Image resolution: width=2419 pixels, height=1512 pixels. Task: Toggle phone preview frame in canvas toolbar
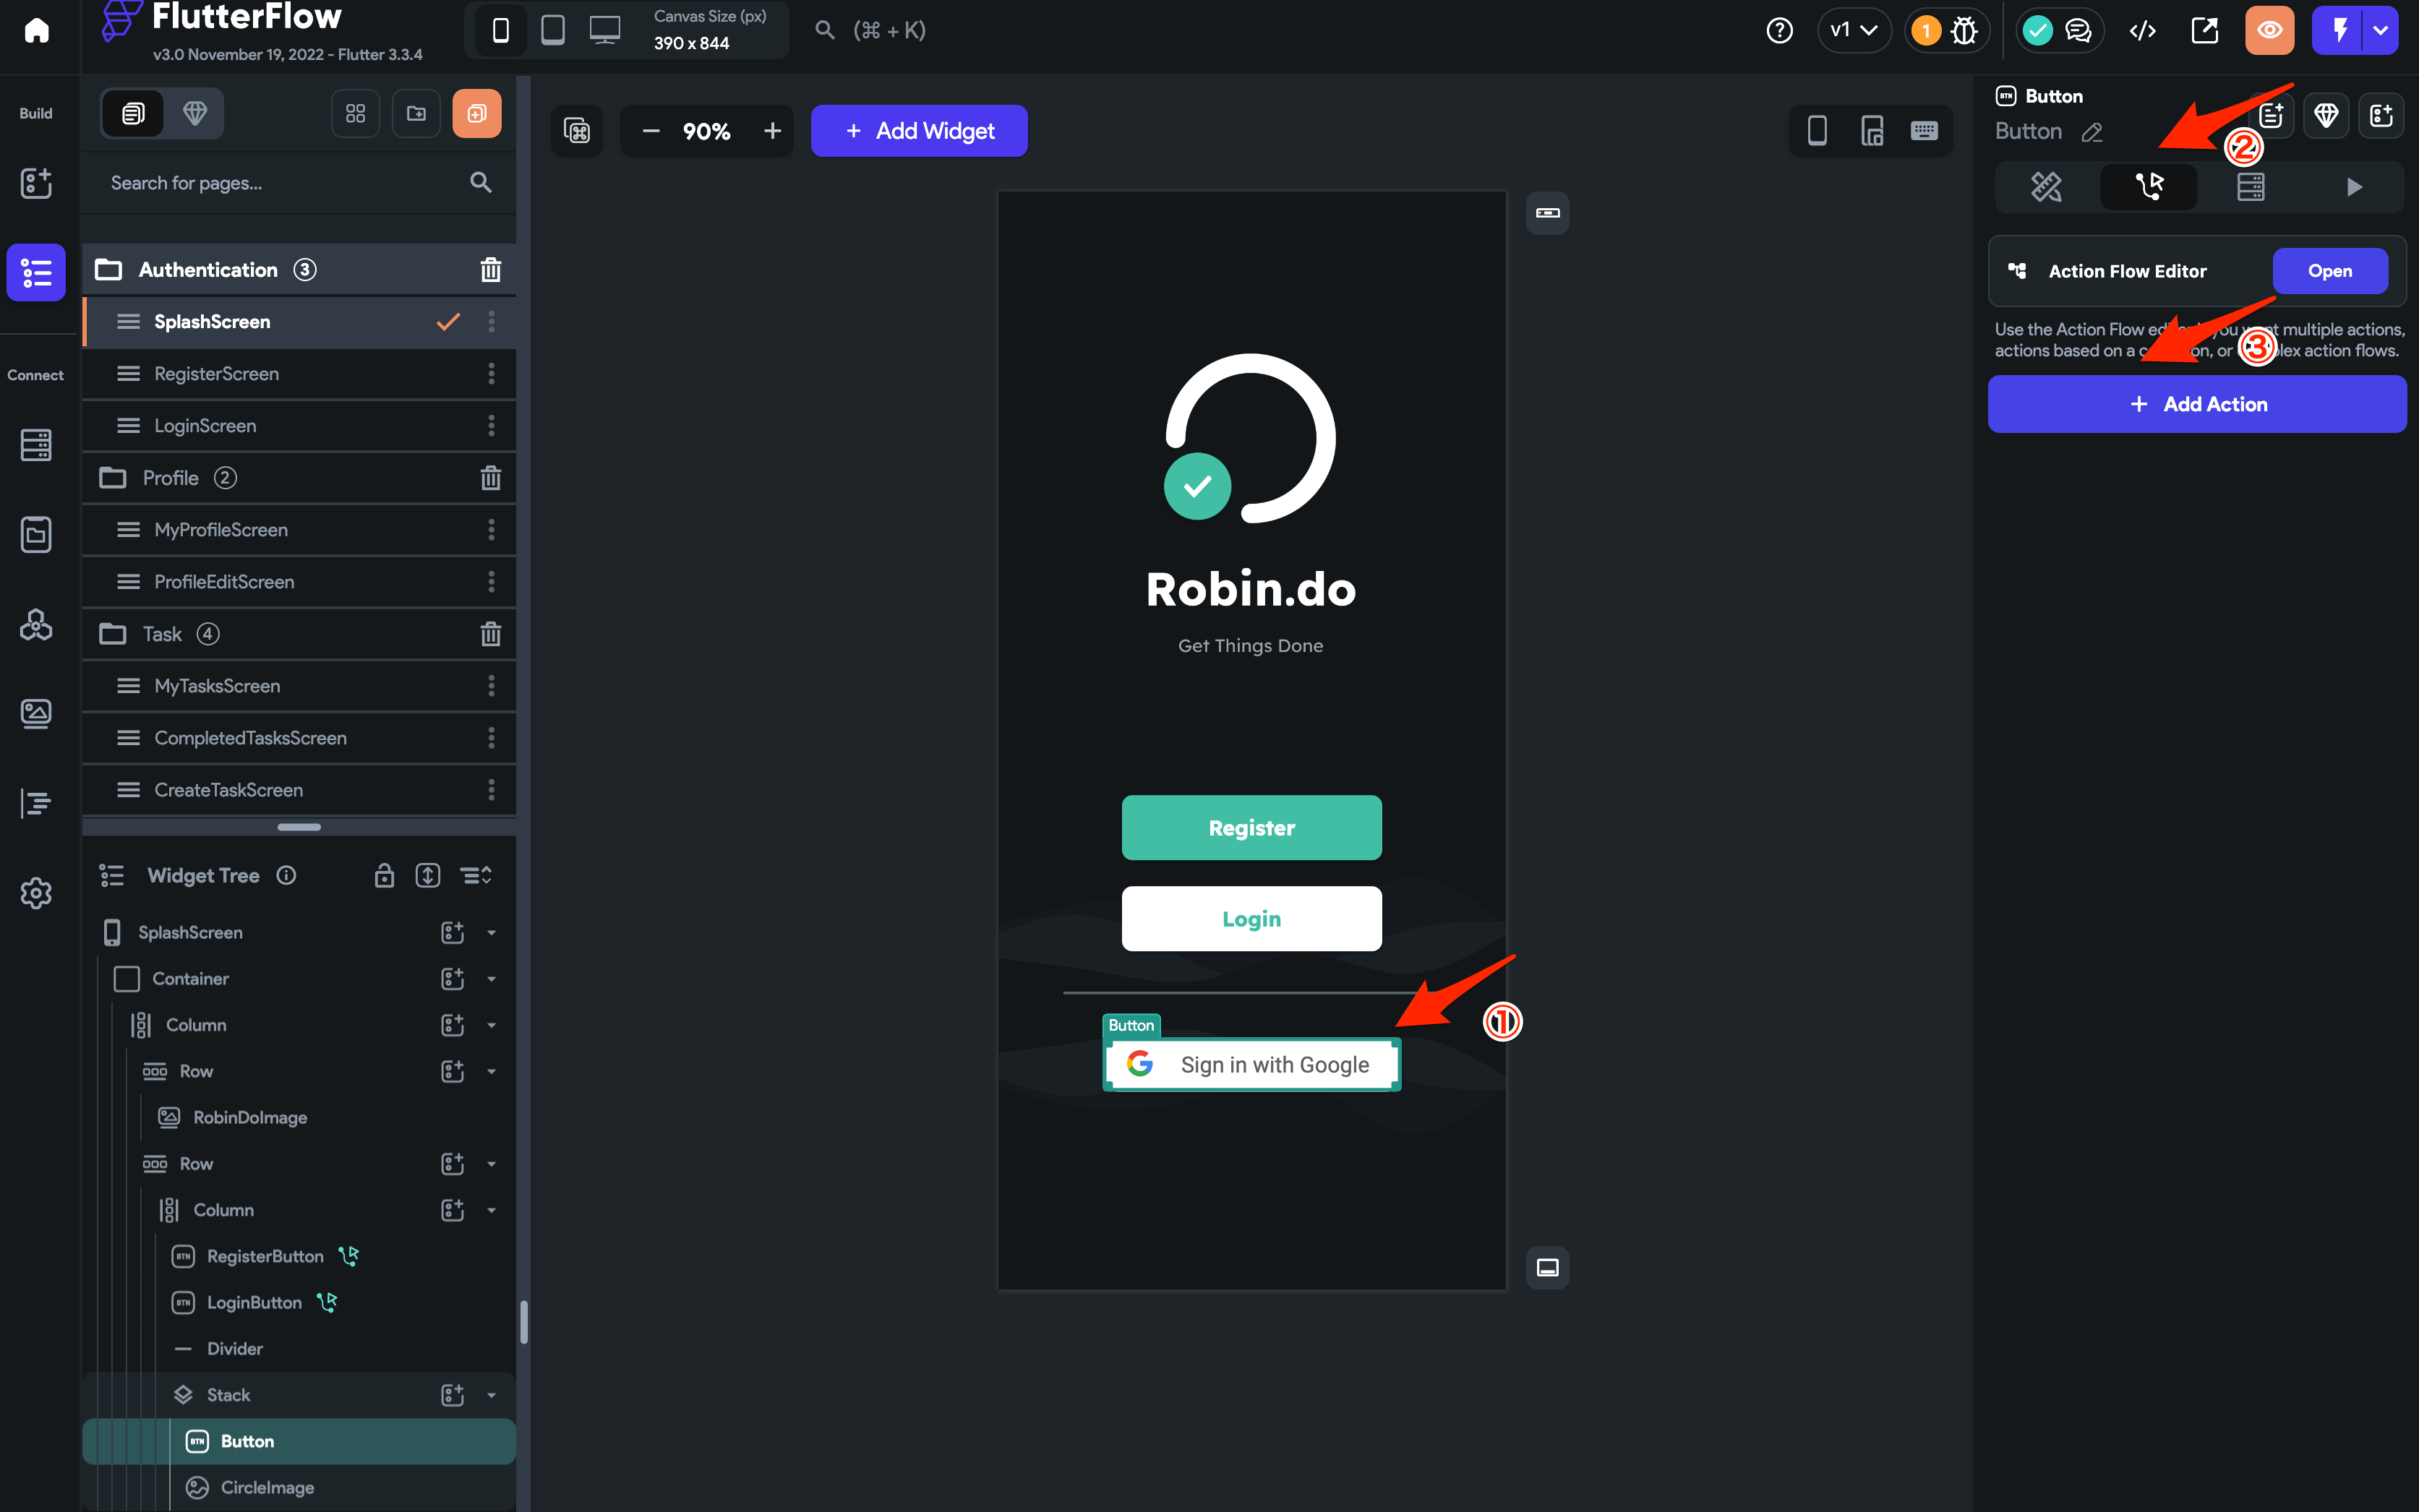tap(1816, 130)
